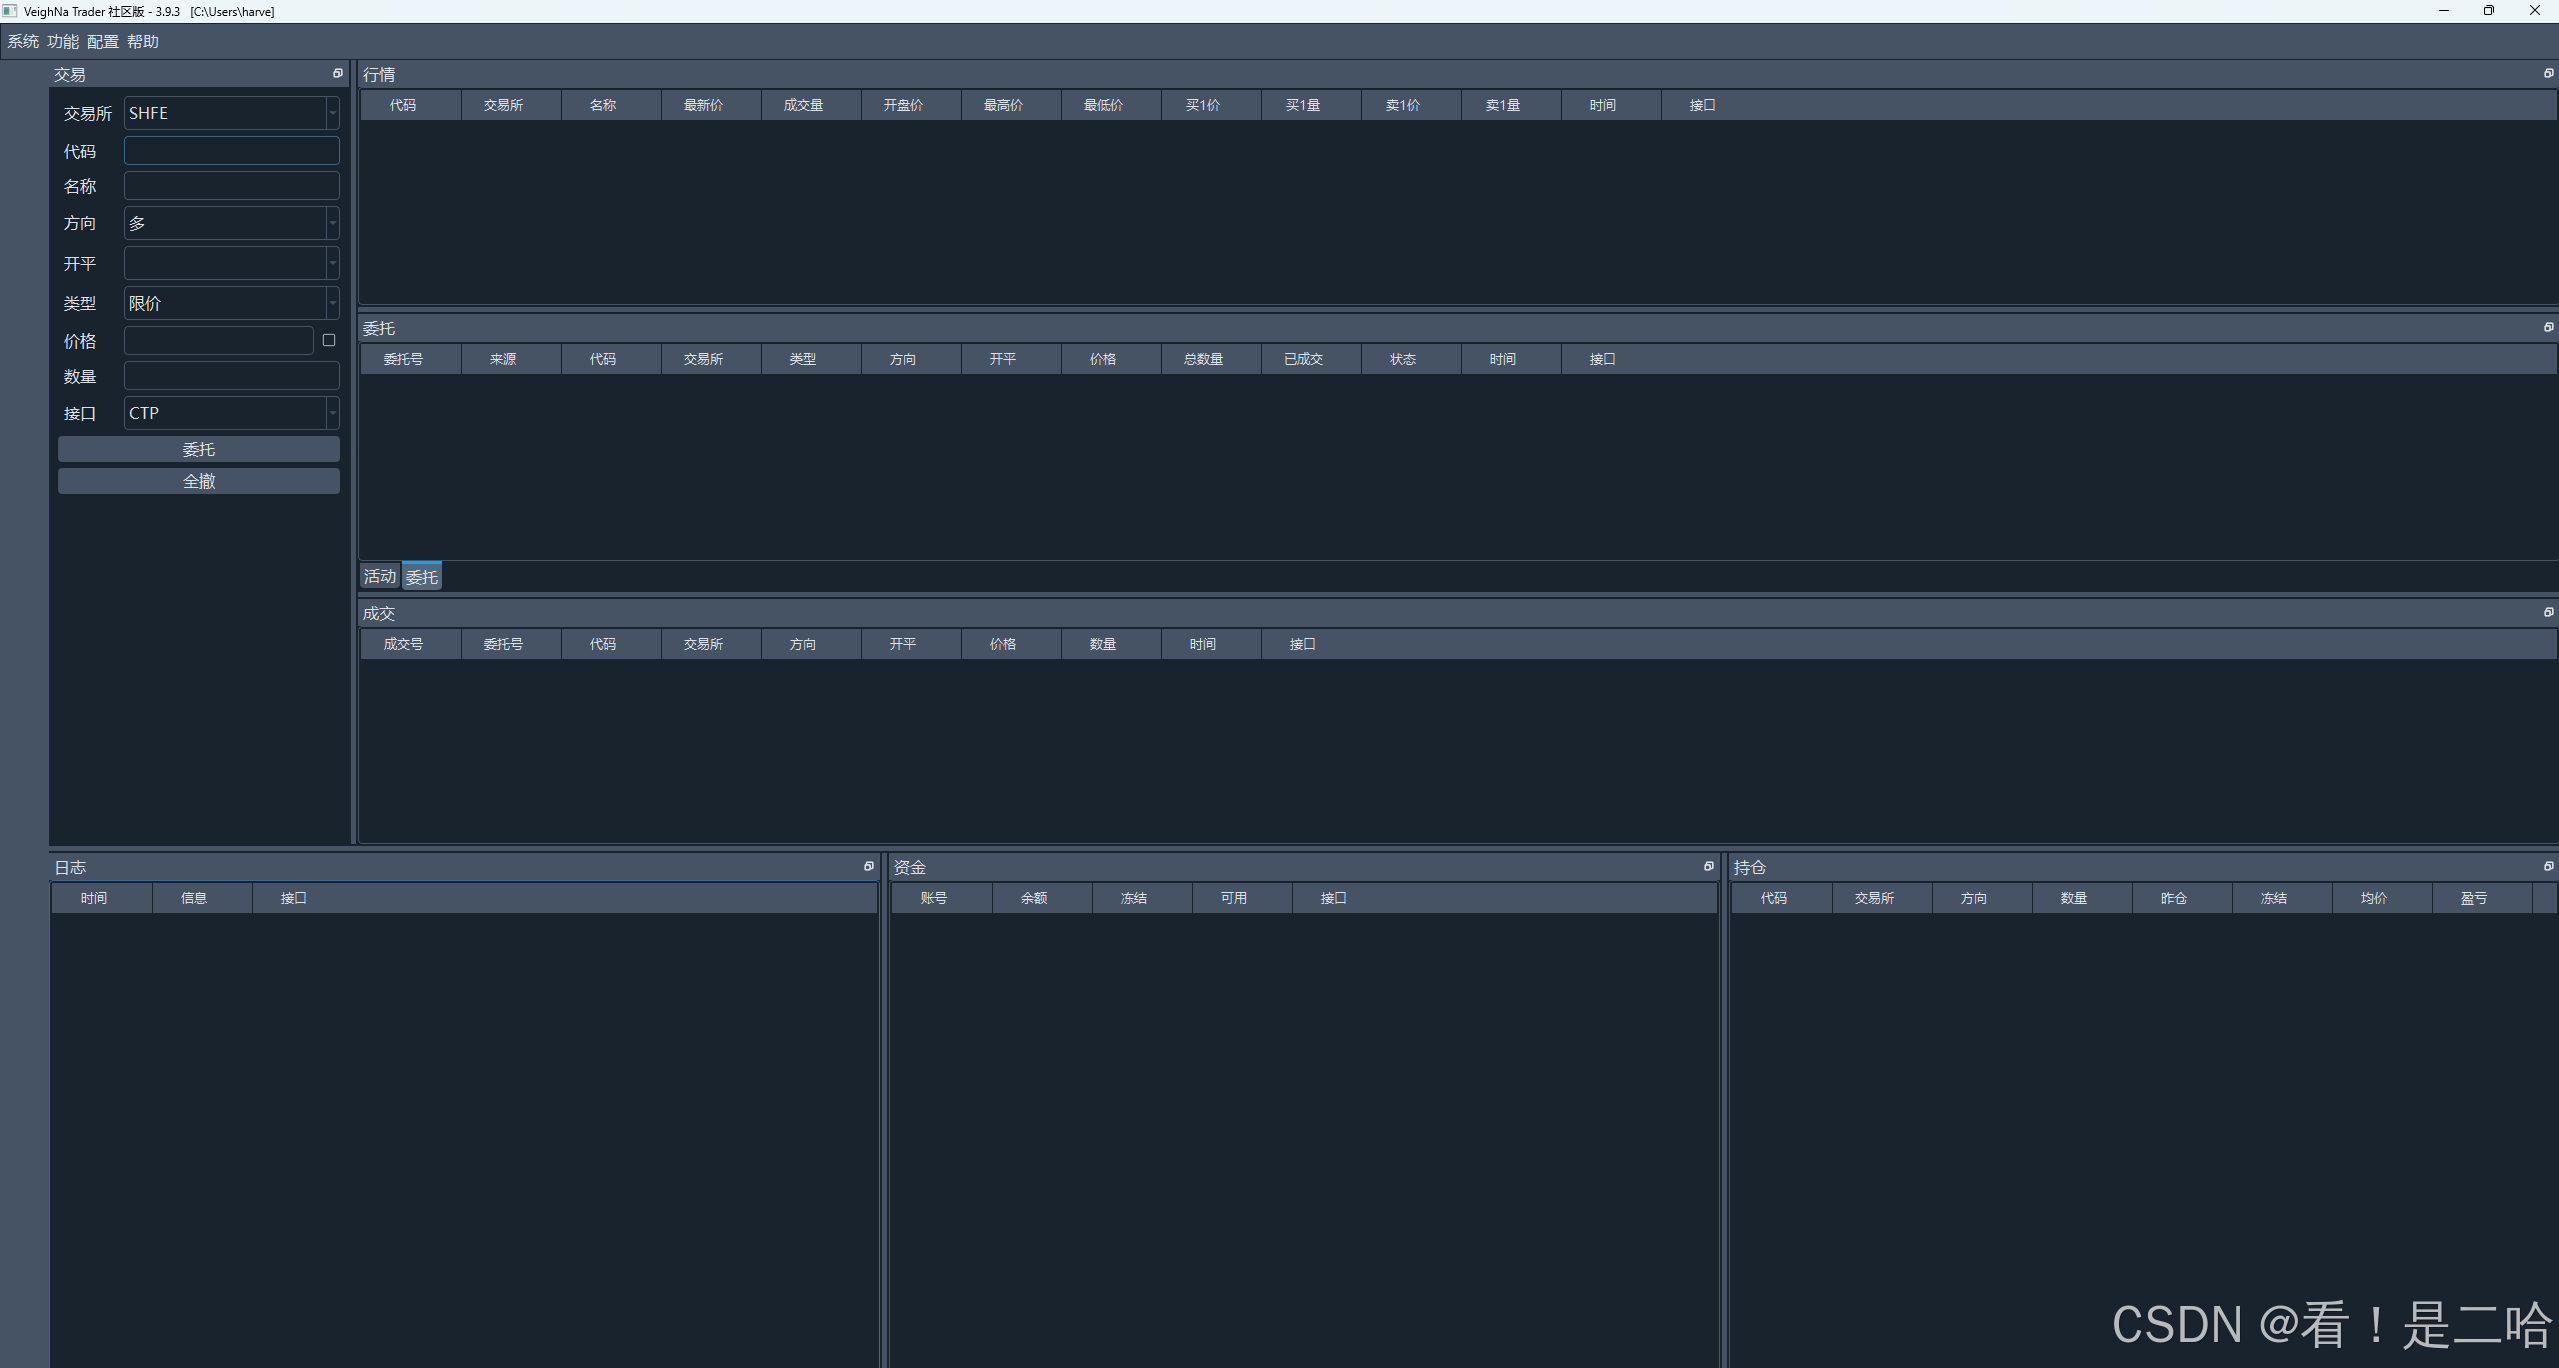Open 类型 order type dropdown

click(x=231, y=303)
